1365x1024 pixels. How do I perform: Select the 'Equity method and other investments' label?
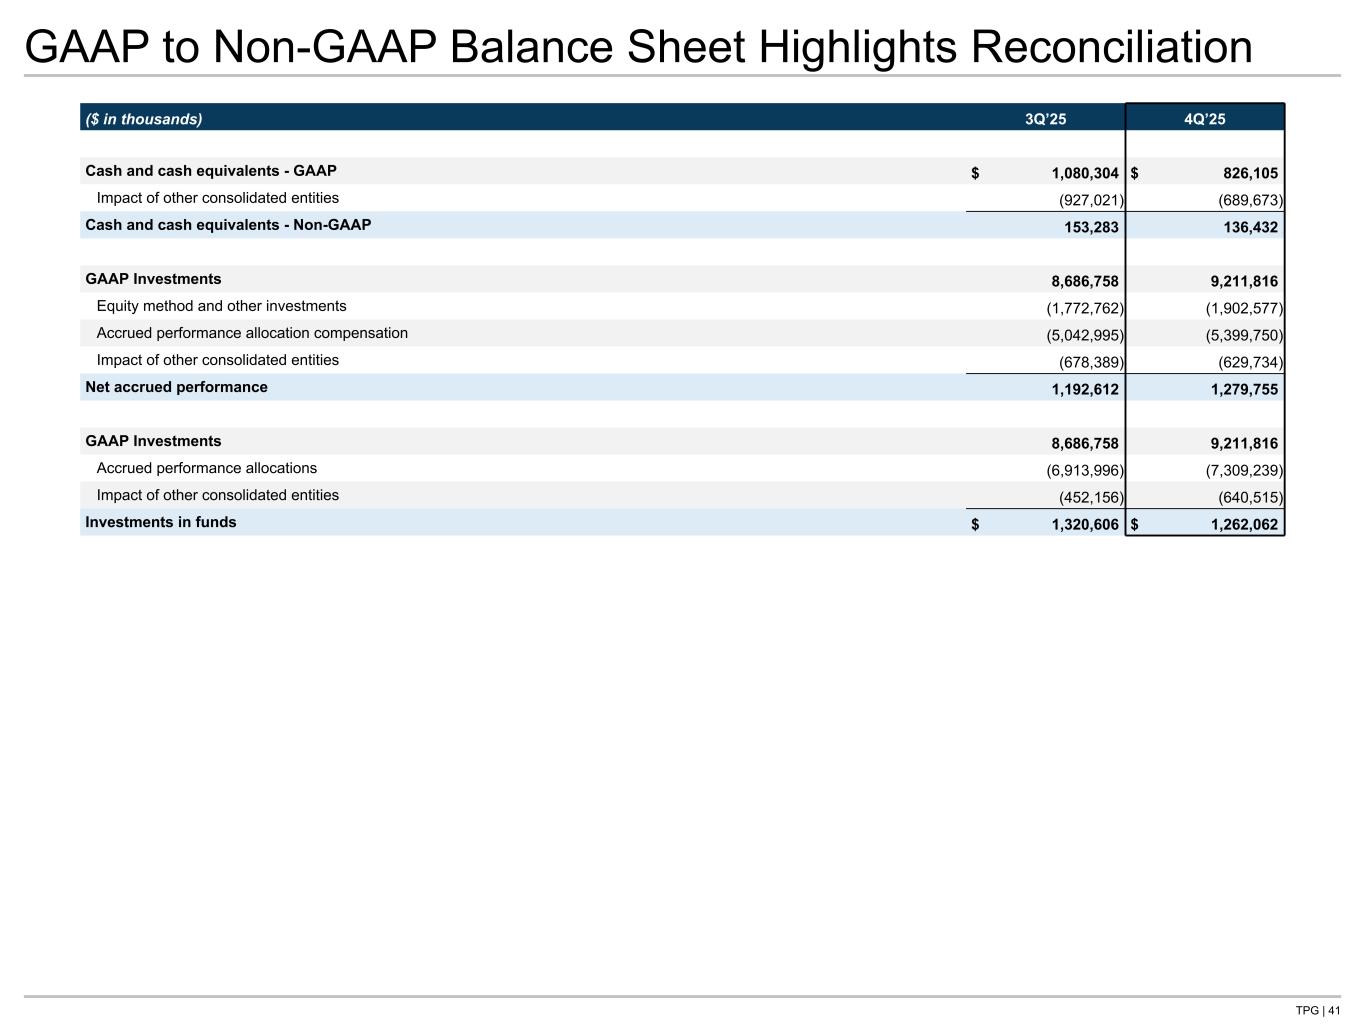point(221,306)
